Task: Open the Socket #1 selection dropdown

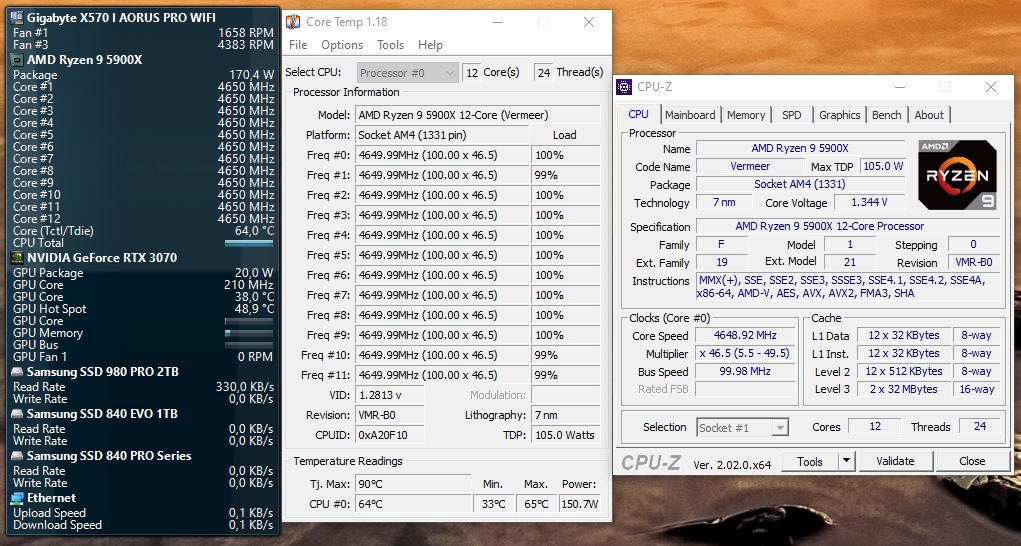Action: click(742, 428)
